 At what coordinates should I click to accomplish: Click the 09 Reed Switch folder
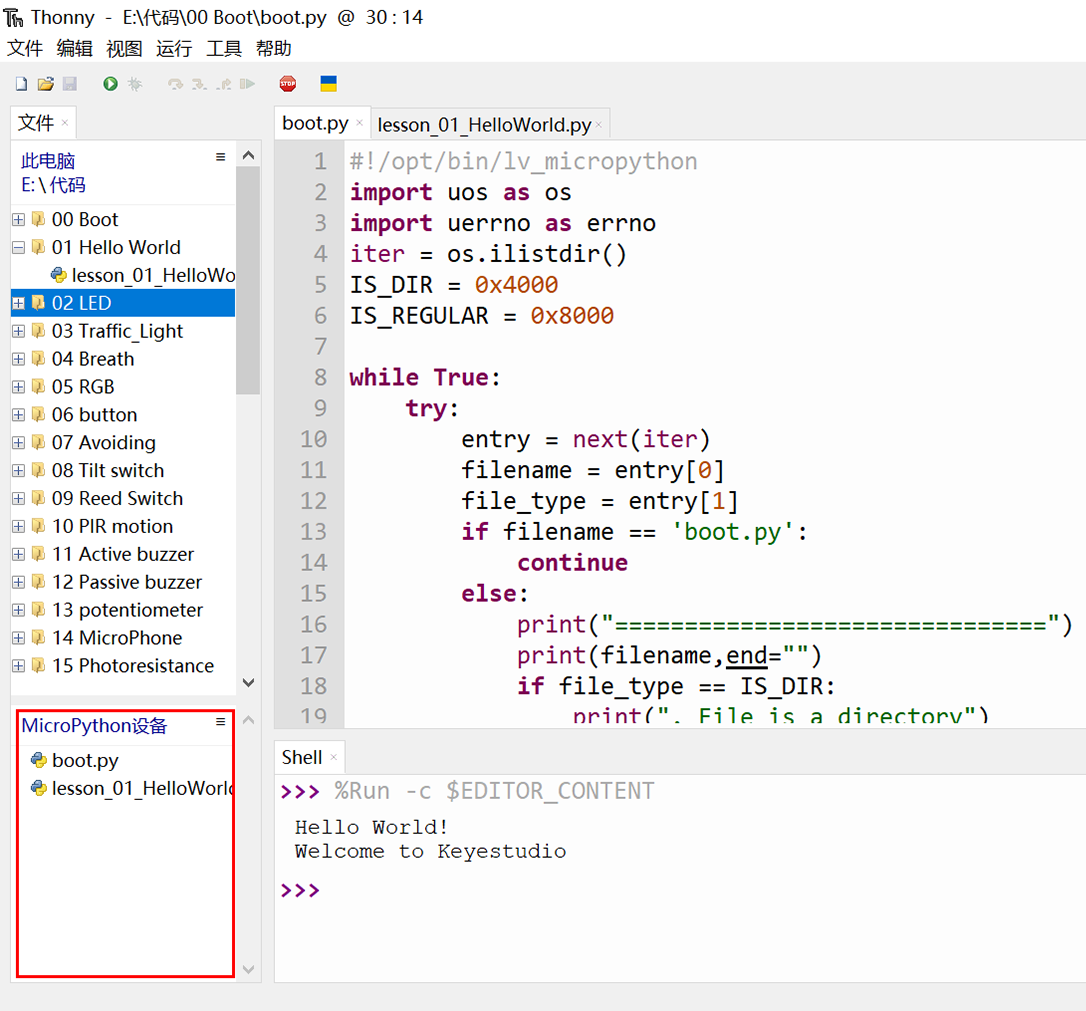[117, 498]
